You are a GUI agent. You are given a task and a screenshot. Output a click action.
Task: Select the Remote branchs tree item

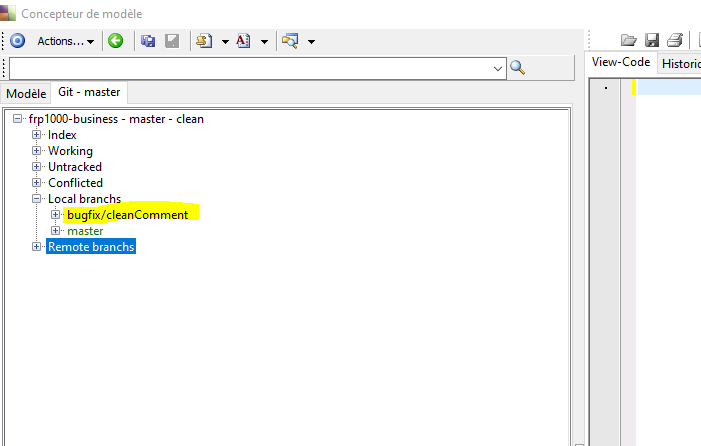(x=91, y=247)
